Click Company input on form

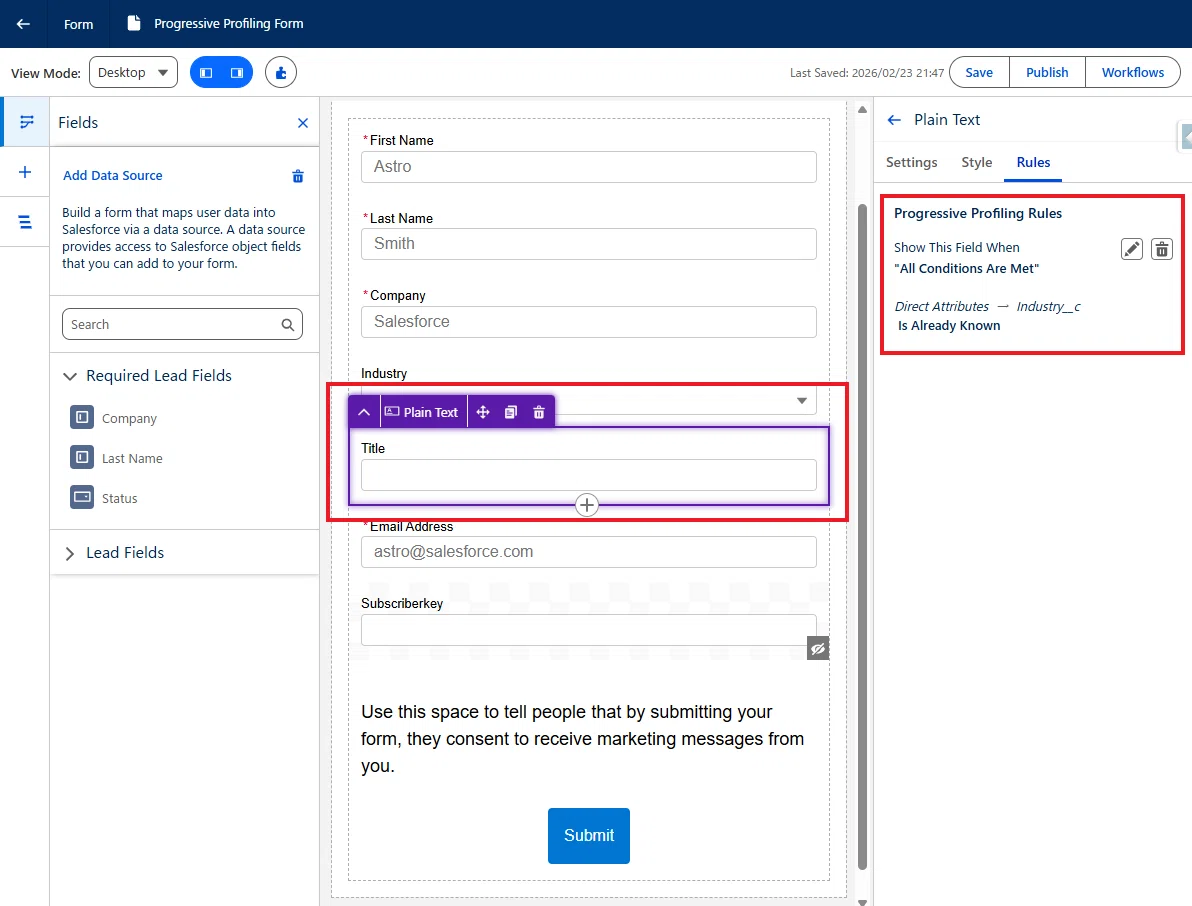pos(588,322)
